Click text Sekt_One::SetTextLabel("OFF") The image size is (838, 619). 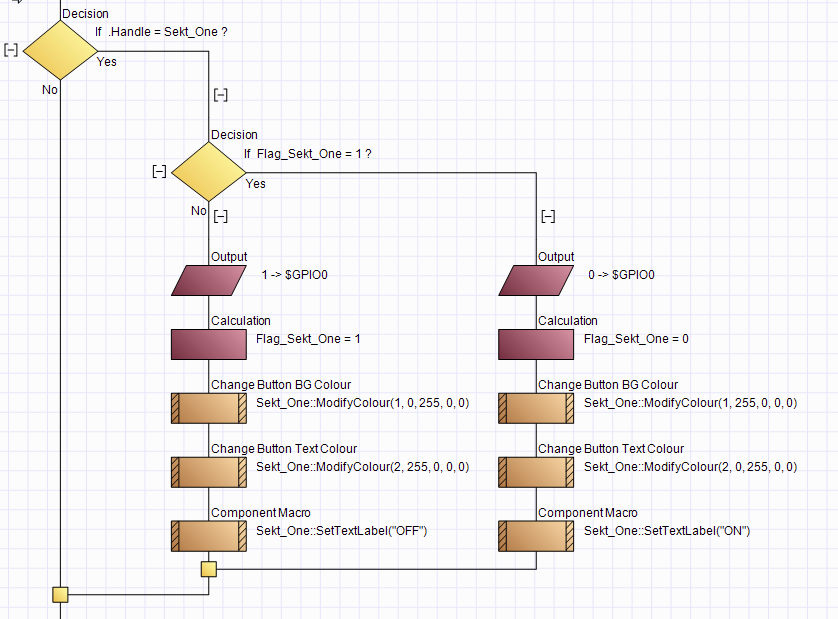click(342, 531)
